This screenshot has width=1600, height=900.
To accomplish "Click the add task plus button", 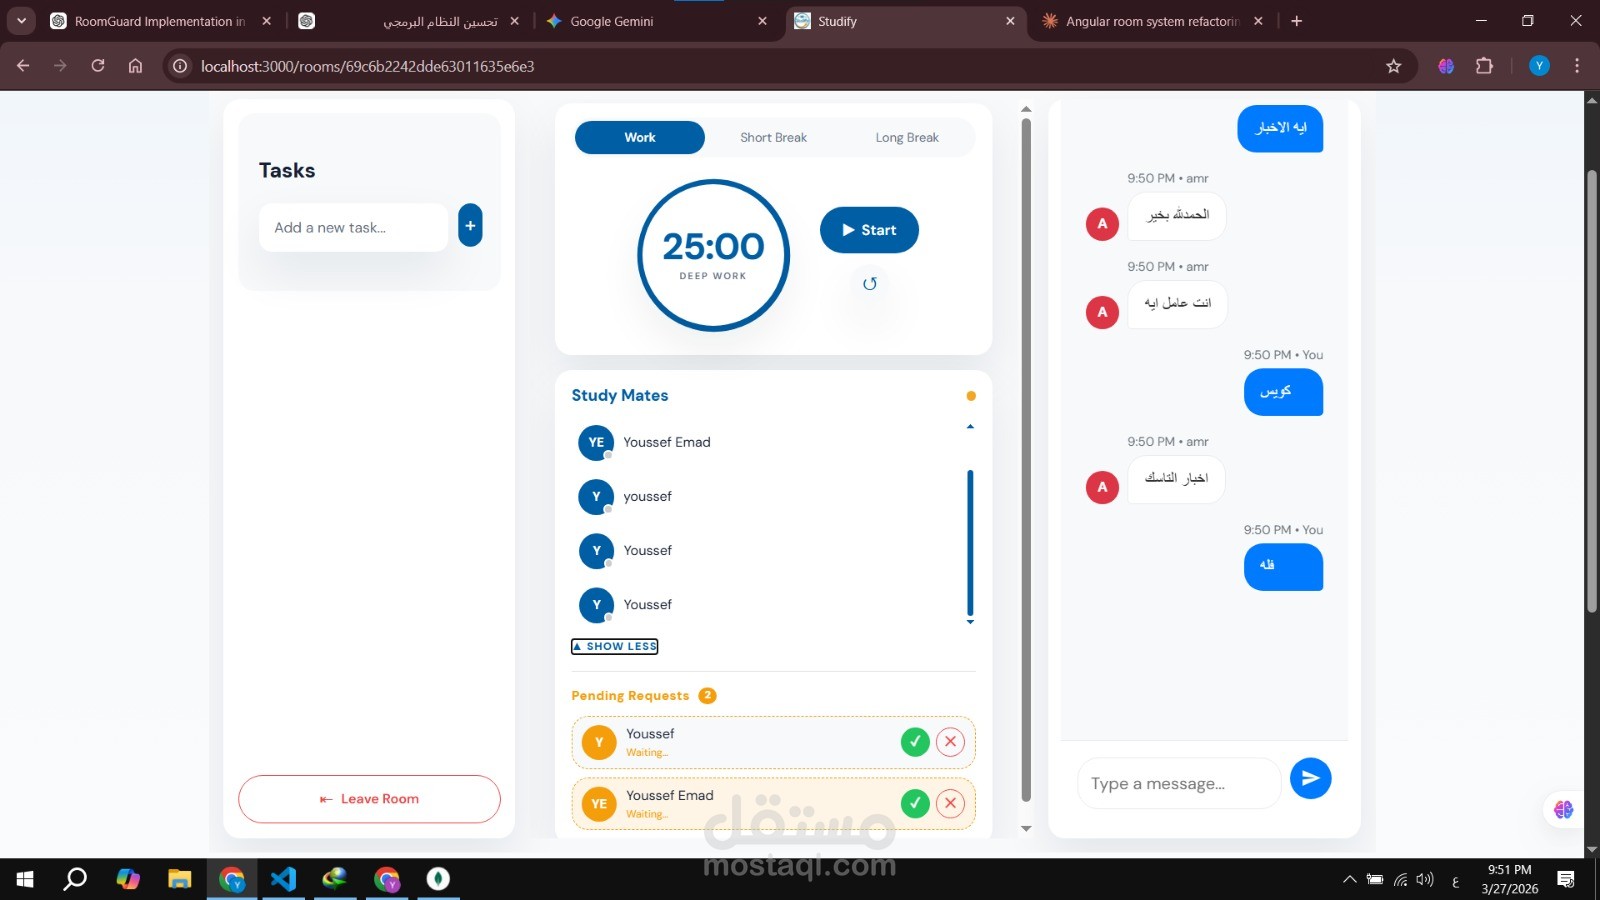I will [470, 226].
